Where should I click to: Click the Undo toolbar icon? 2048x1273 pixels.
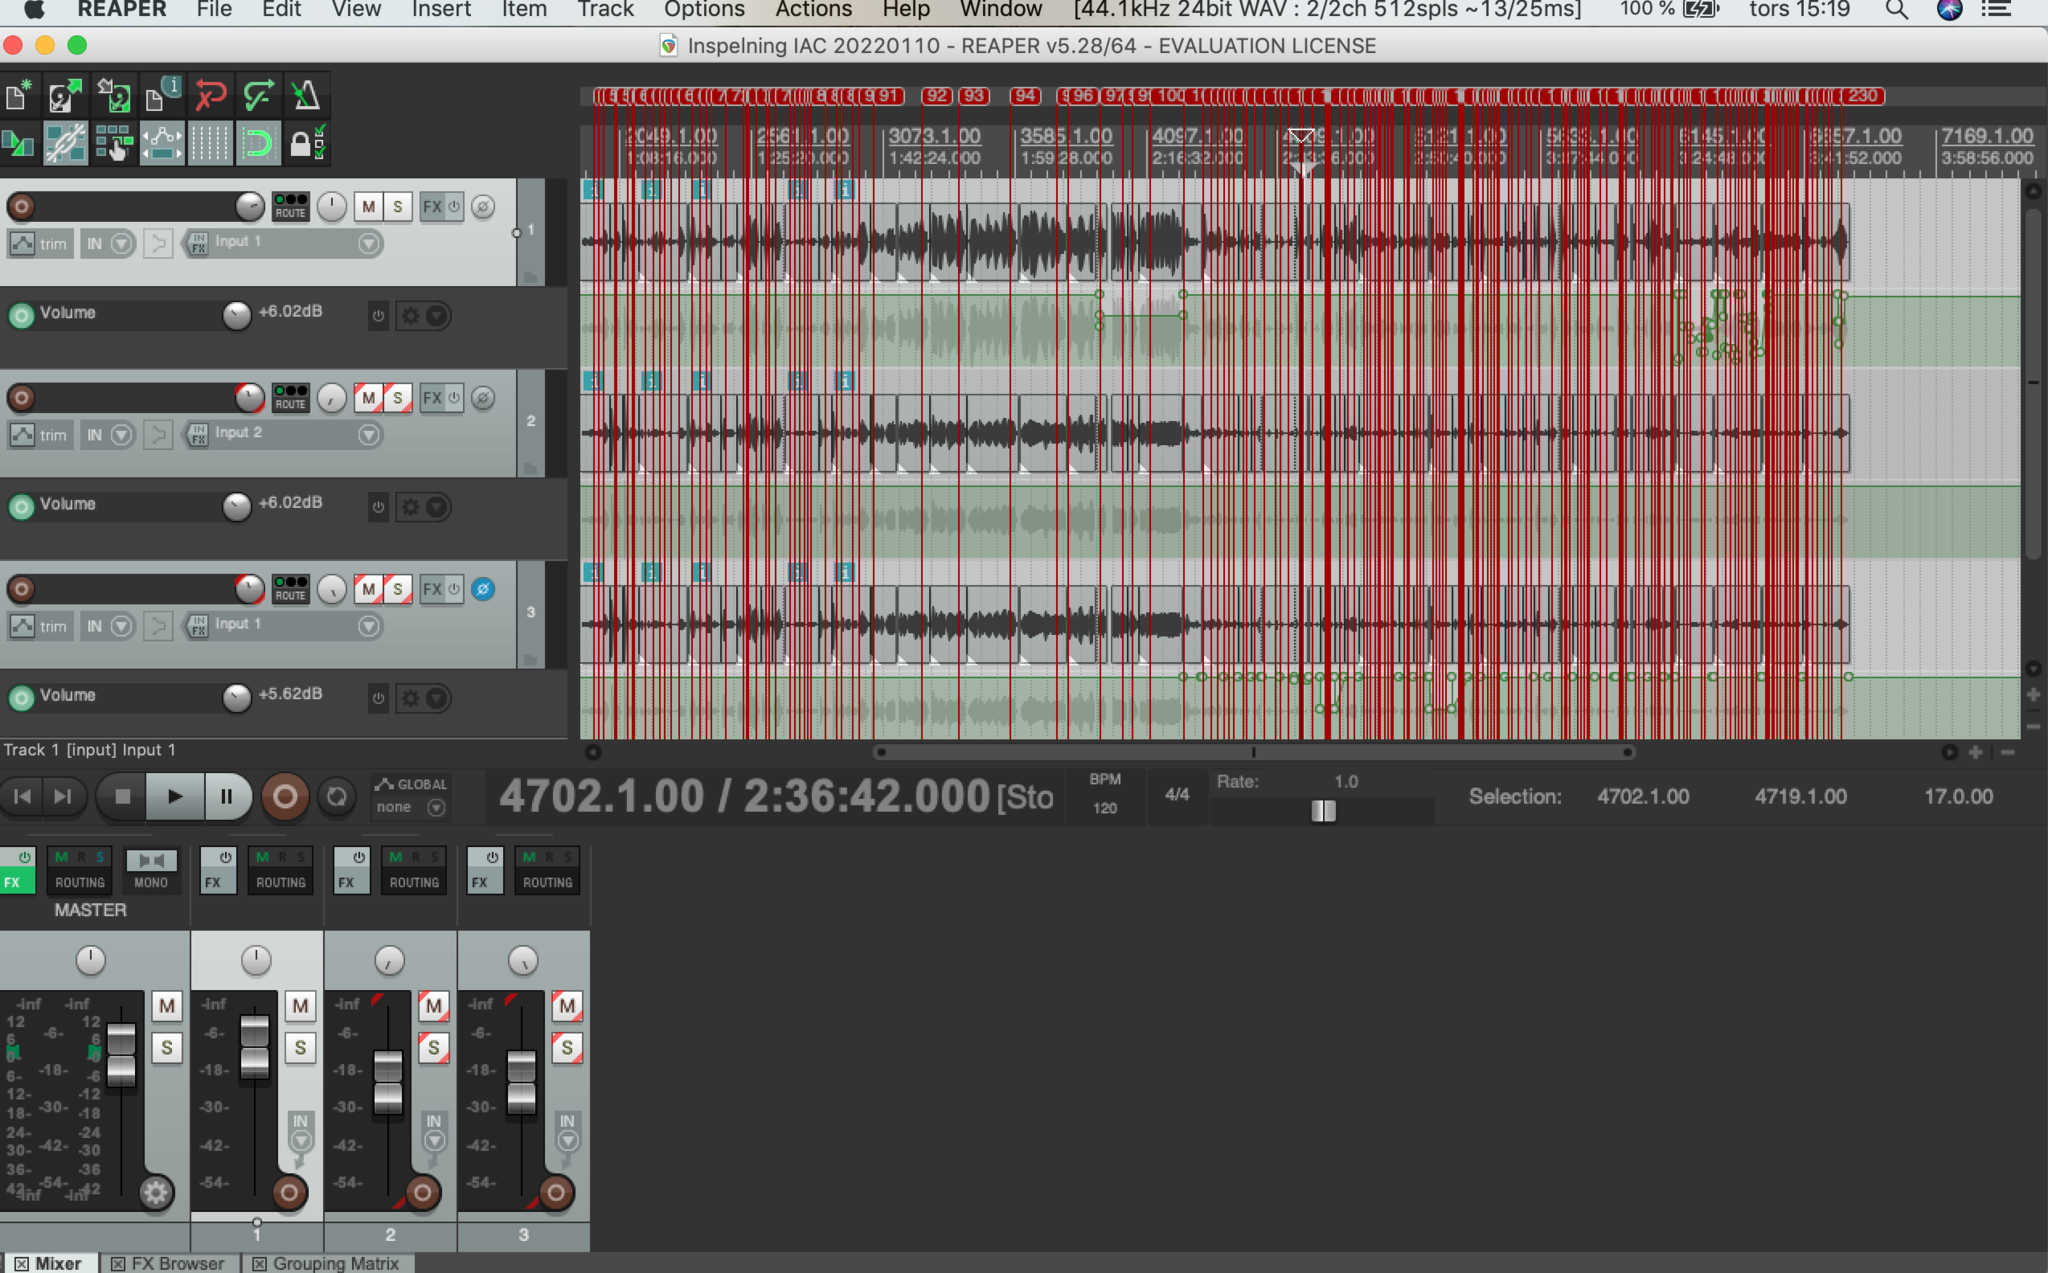coord(210,96)
